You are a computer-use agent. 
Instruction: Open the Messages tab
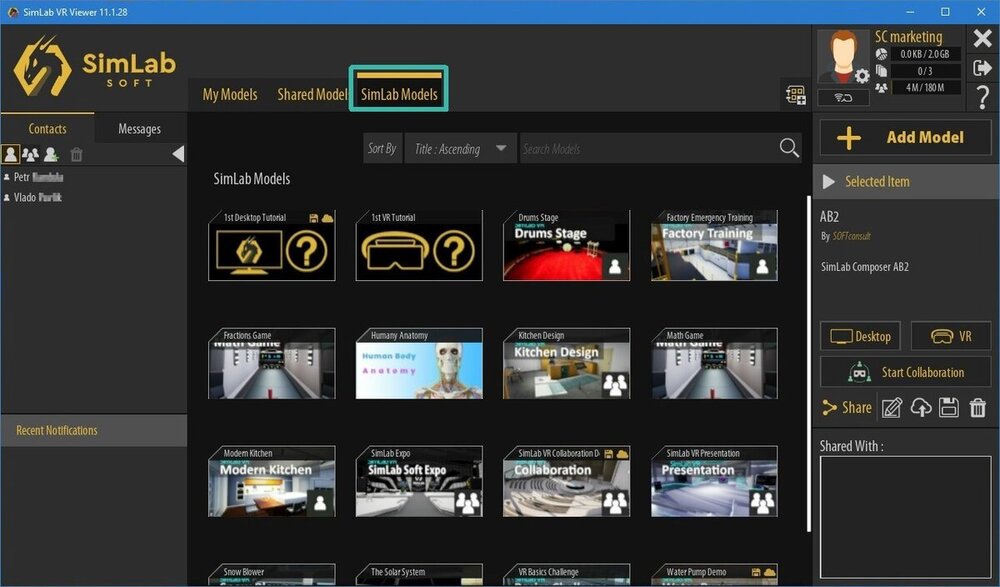click(x=139, y=128)
